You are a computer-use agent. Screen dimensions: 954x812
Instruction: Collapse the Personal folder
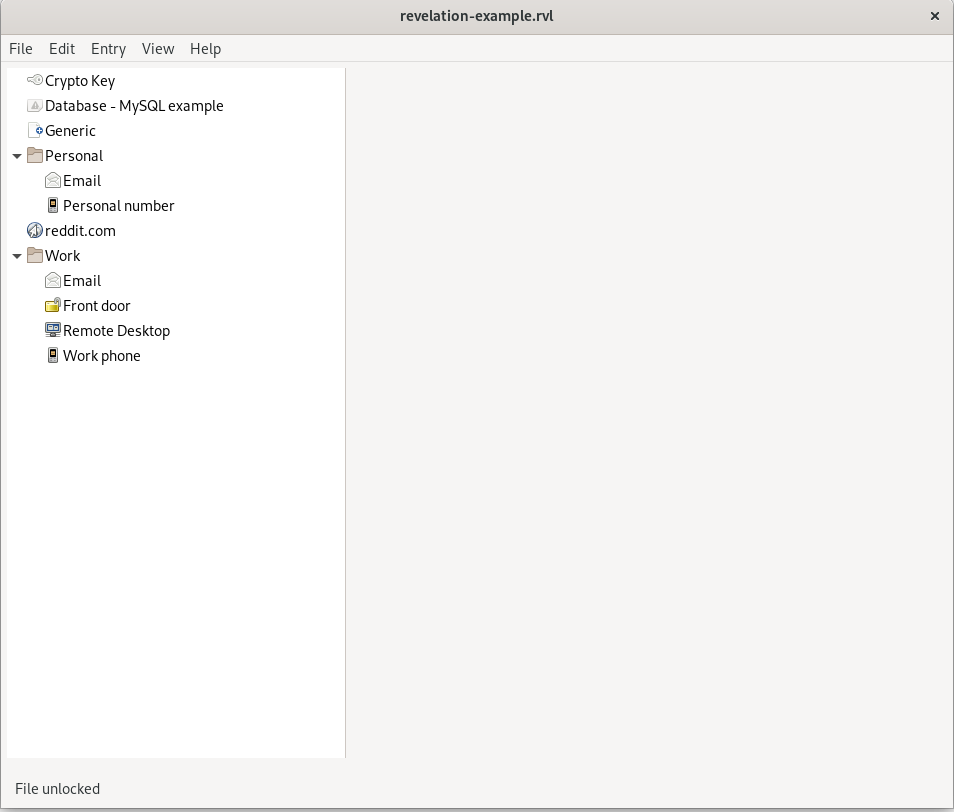17,156
